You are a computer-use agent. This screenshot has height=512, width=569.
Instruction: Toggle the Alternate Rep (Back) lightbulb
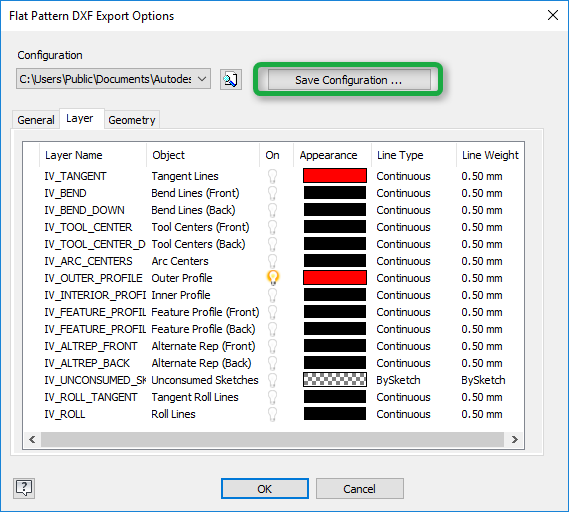click(273, 363)
